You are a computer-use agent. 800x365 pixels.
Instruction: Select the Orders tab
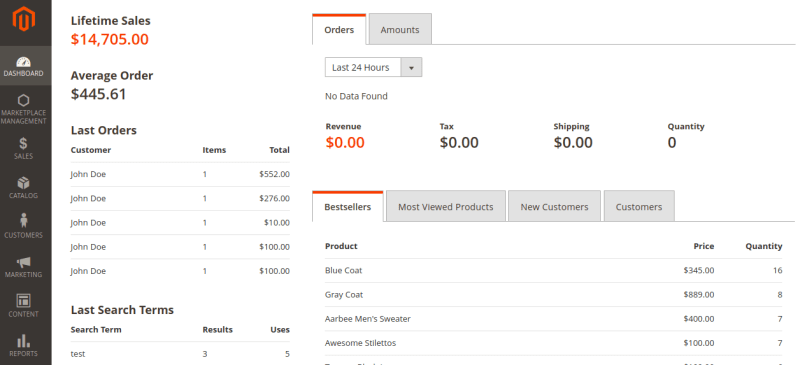pos(339,30)
